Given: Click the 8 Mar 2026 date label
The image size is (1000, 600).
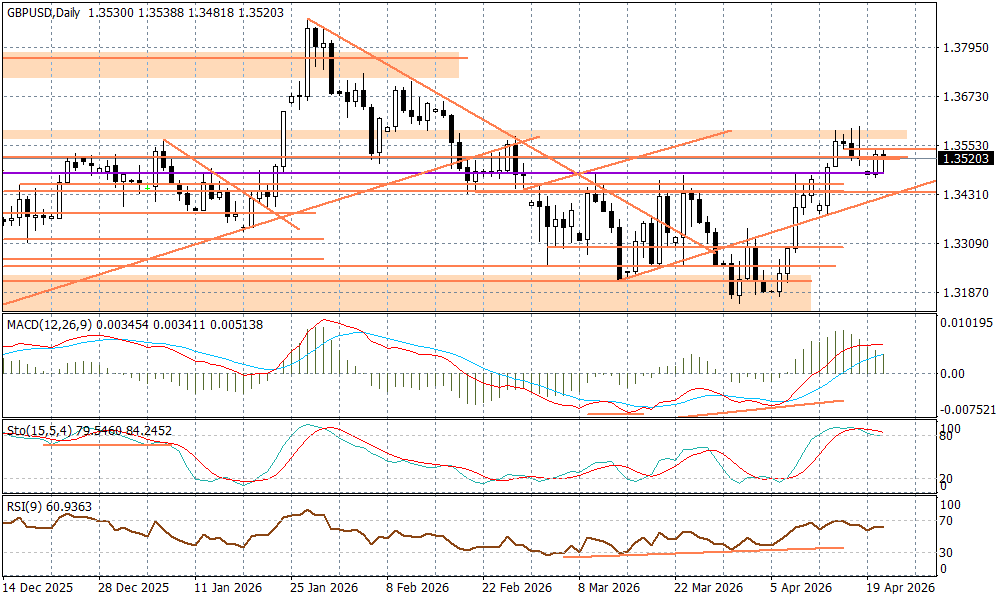Looking at the screenshot, I should (610, 589).
